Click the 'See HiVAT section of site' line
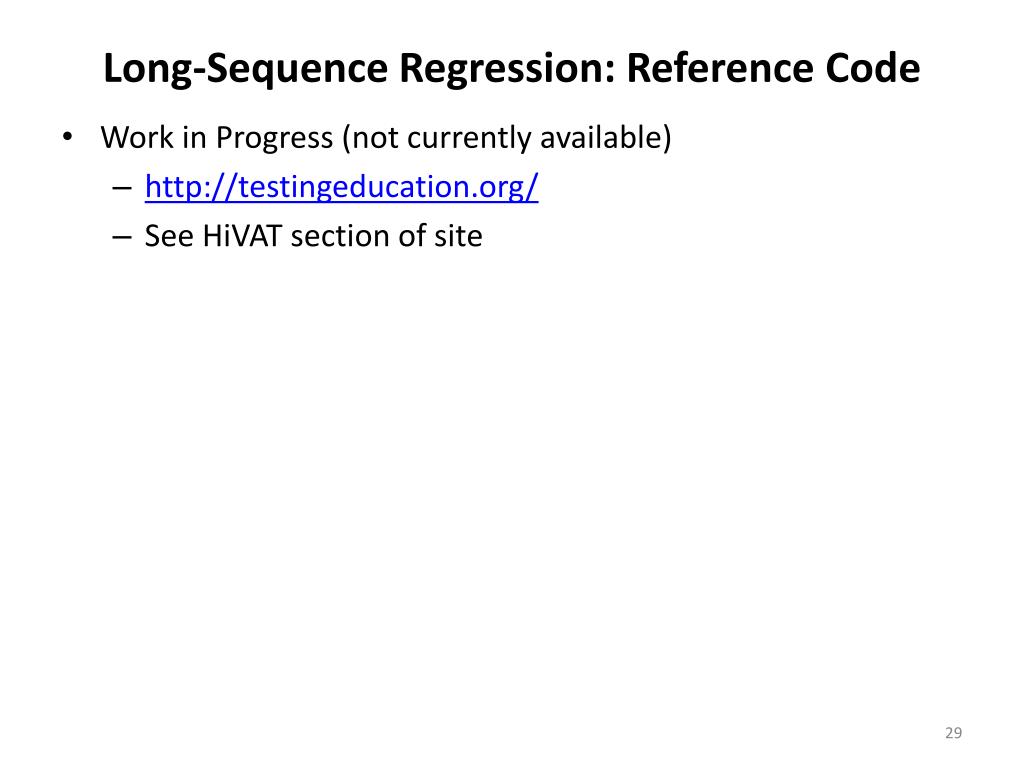 [x=313, y=236]
